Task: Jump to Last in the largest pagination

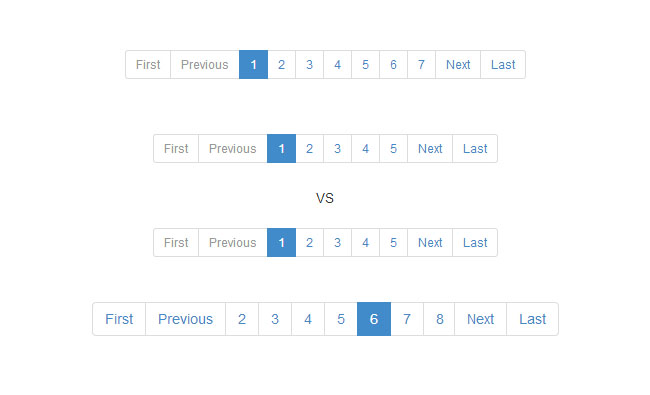Action: [x=533, y=319]
